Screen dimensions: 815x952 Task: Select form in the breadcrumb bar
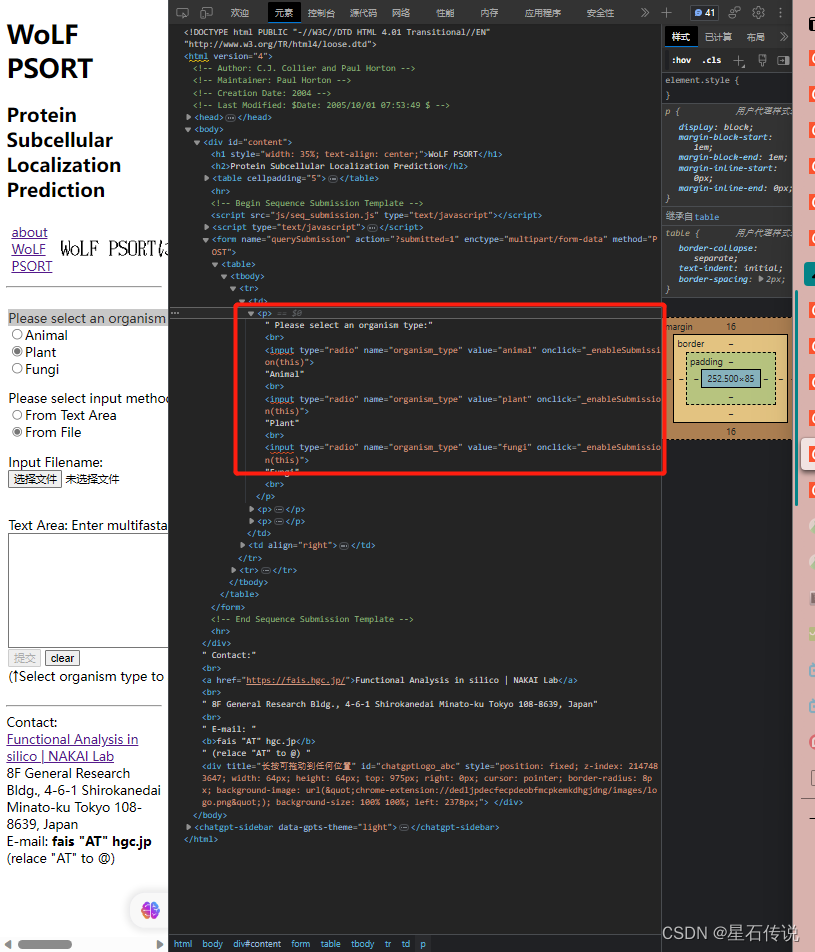300,944
